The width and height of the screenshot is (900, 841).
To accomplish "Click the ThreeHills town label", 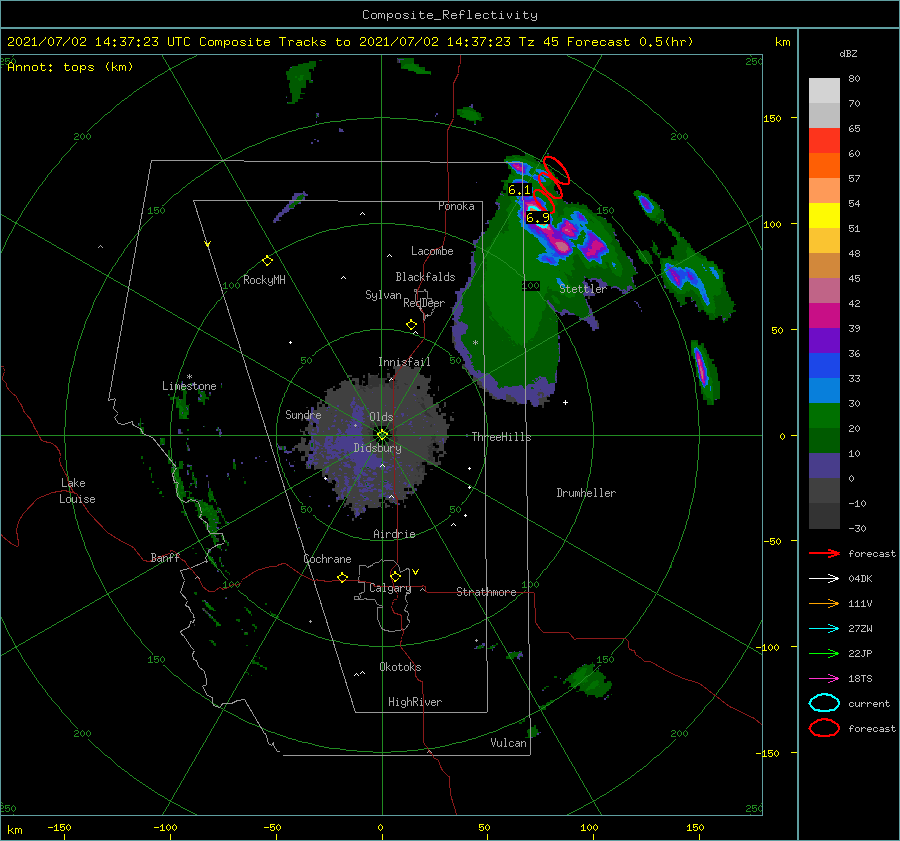I will click(x=501, y=437).
